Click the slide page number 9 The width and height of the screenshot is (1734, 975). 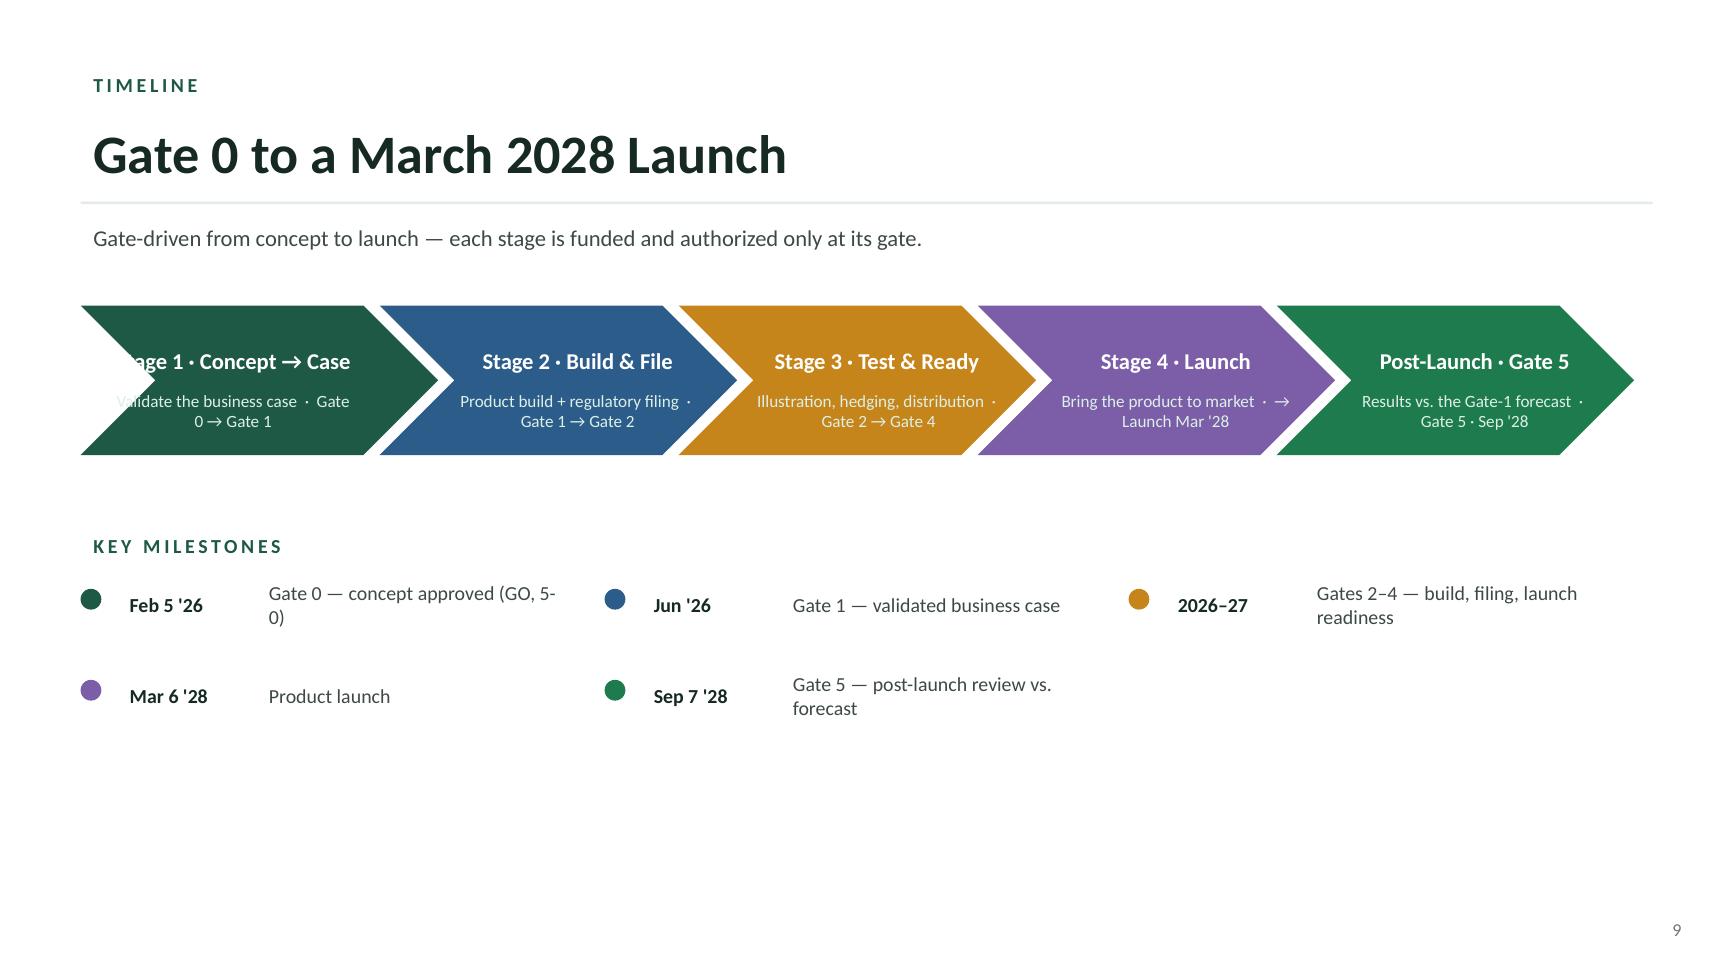click(x=1677, y=930)
